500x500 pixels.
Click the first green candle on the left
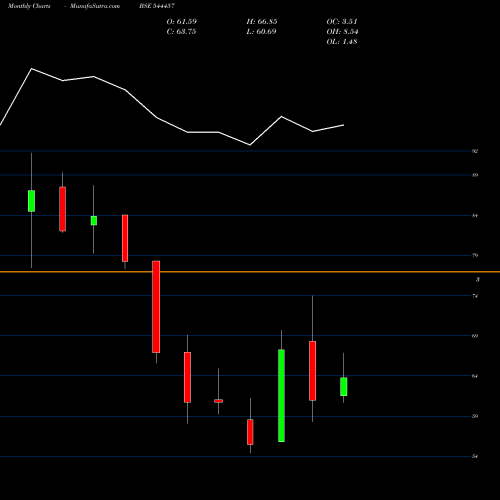tap(31, 201)
